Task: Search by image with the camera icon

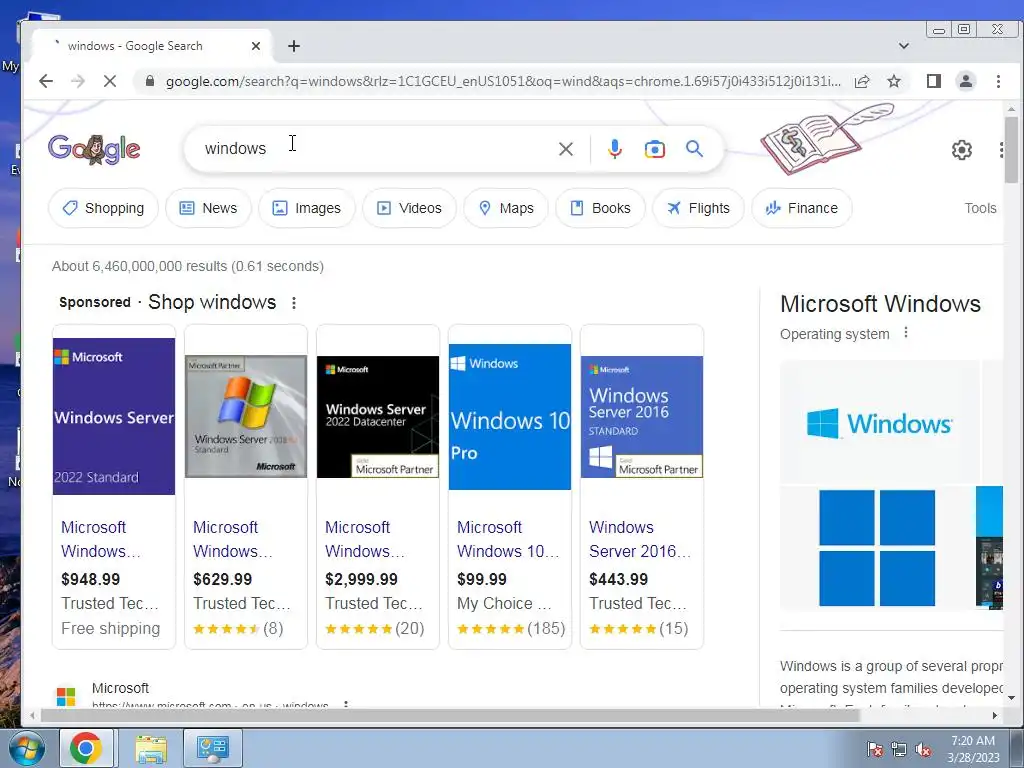Action: (654, 150)
